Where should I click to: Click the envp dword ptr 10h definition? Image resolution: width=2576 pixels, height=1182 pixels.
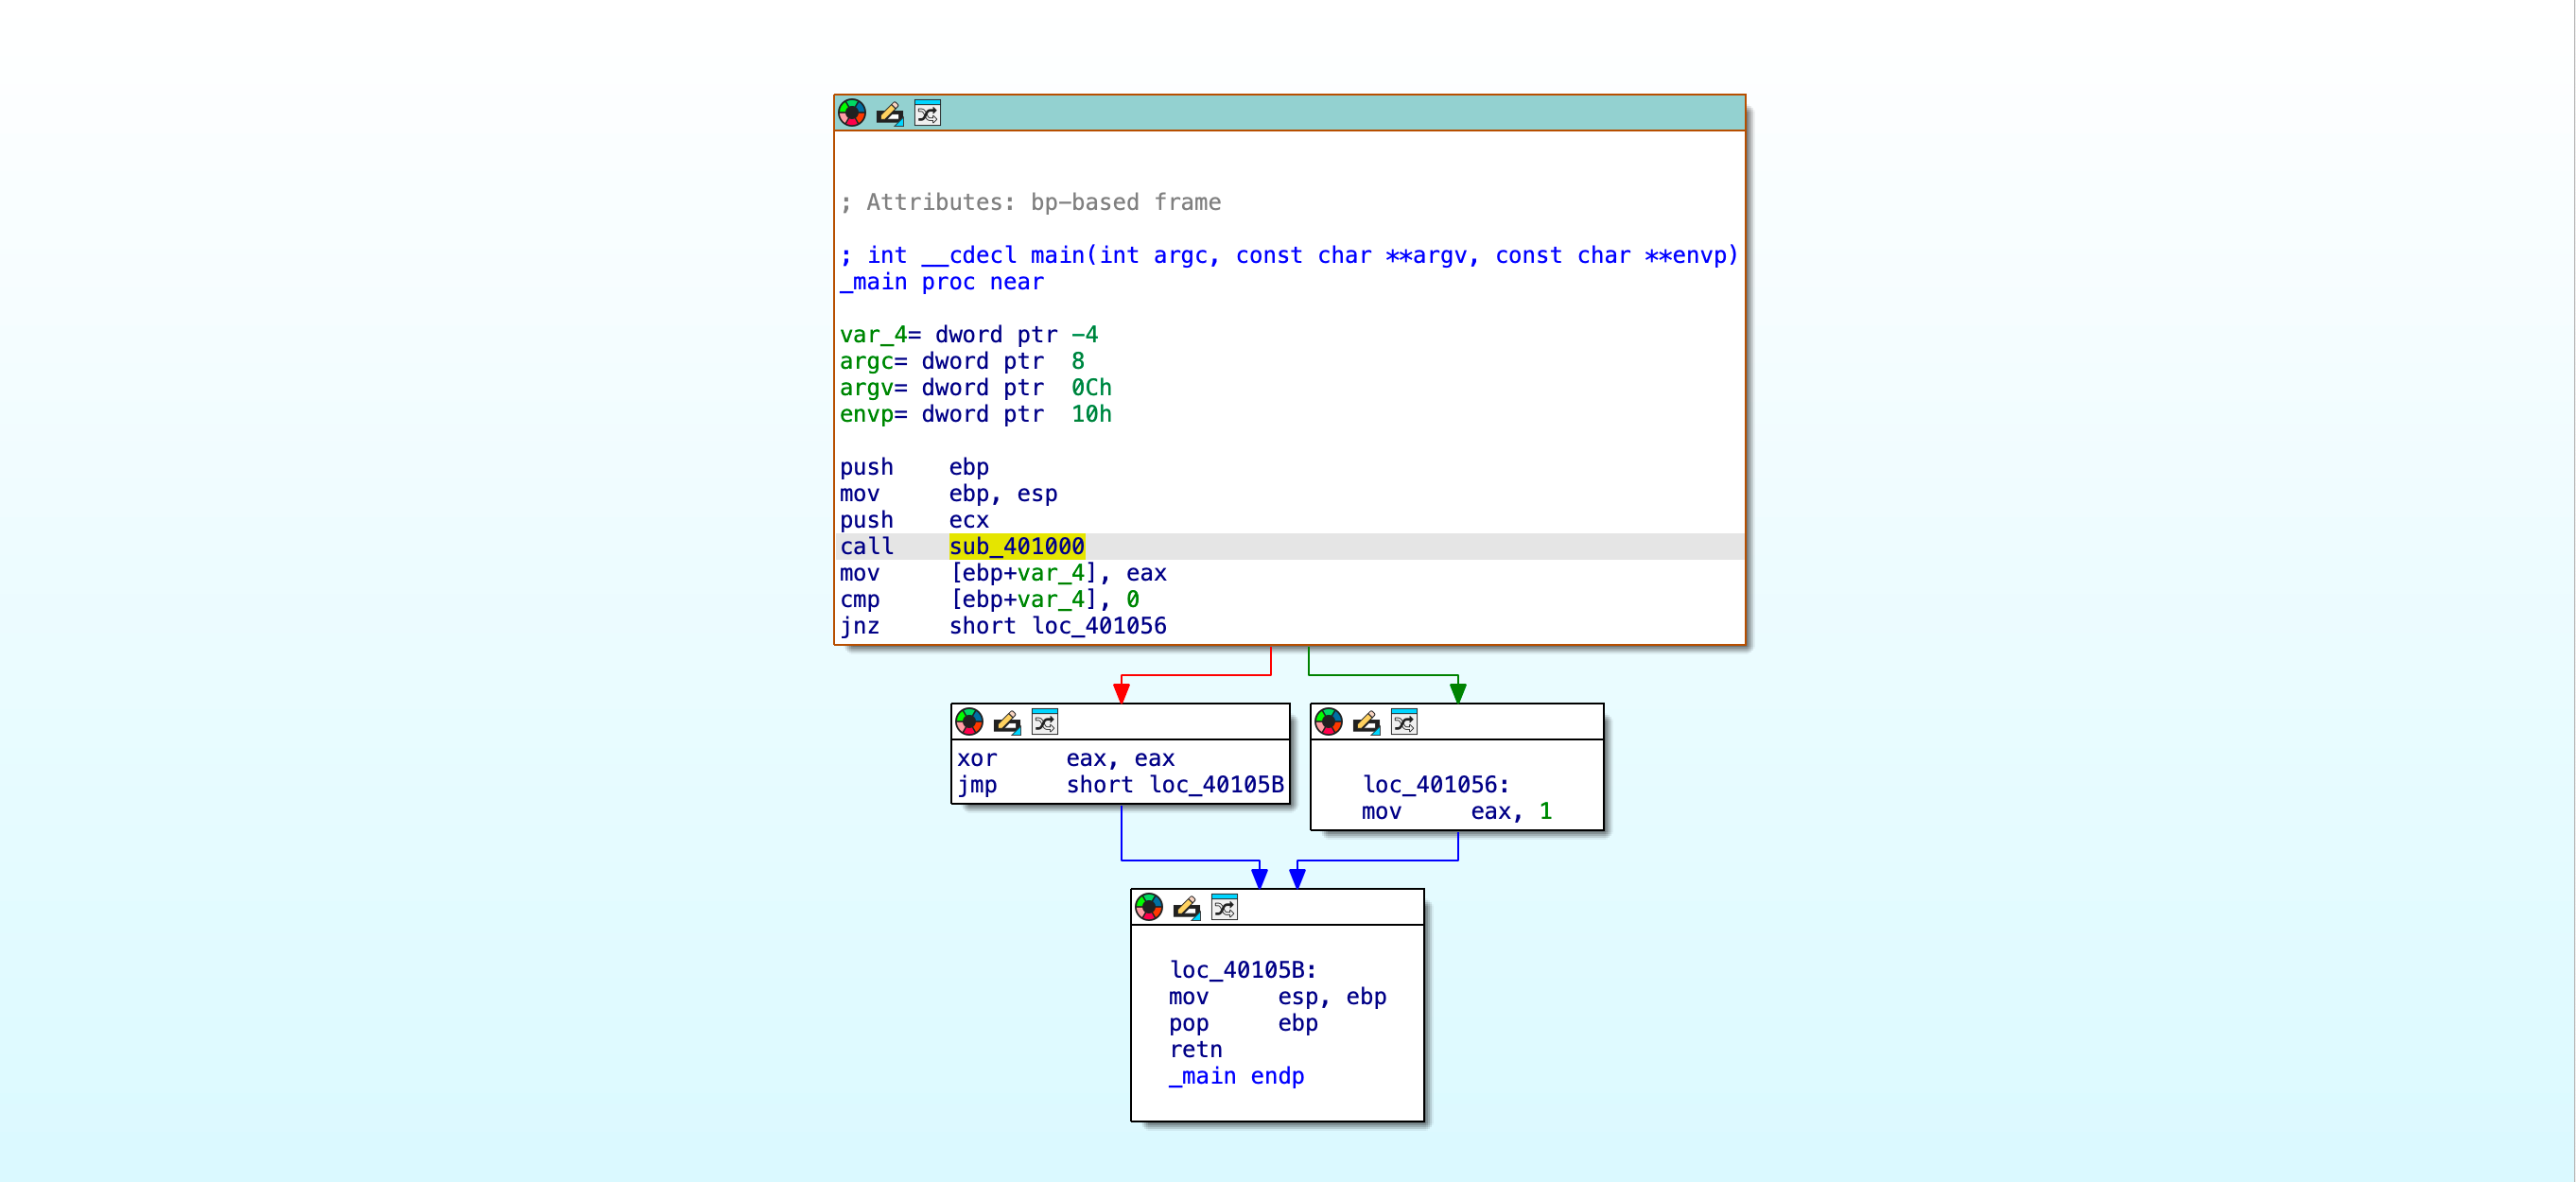[x=975, y=414]
